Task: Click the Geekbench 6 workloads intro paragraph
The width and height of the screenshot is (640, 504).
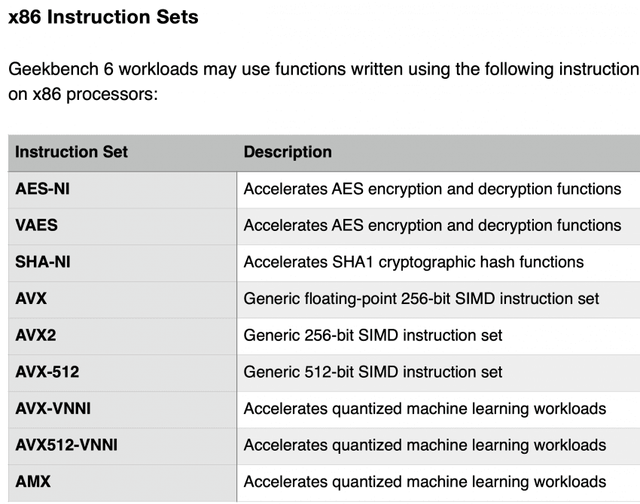Action: 322,82
